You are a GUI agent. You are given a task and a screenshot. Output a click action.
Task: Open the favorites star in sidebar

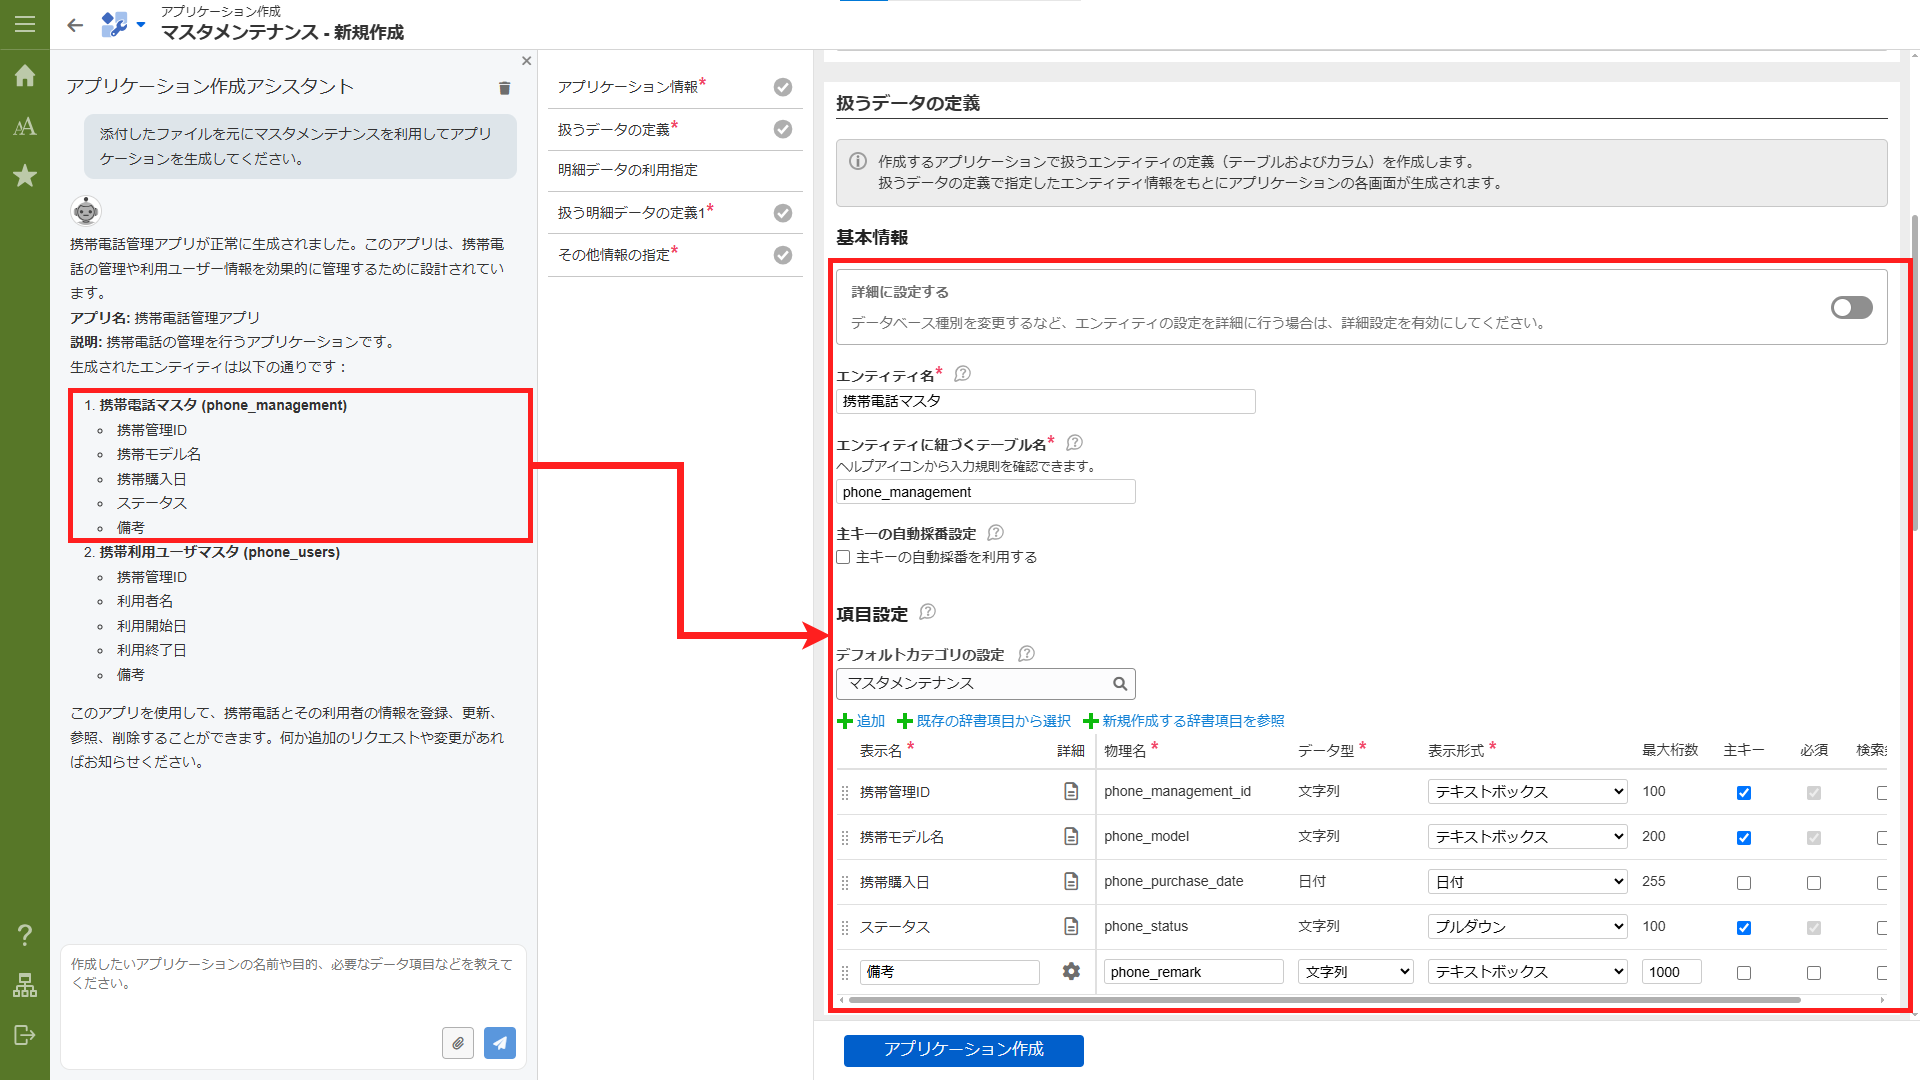[24, 176]
